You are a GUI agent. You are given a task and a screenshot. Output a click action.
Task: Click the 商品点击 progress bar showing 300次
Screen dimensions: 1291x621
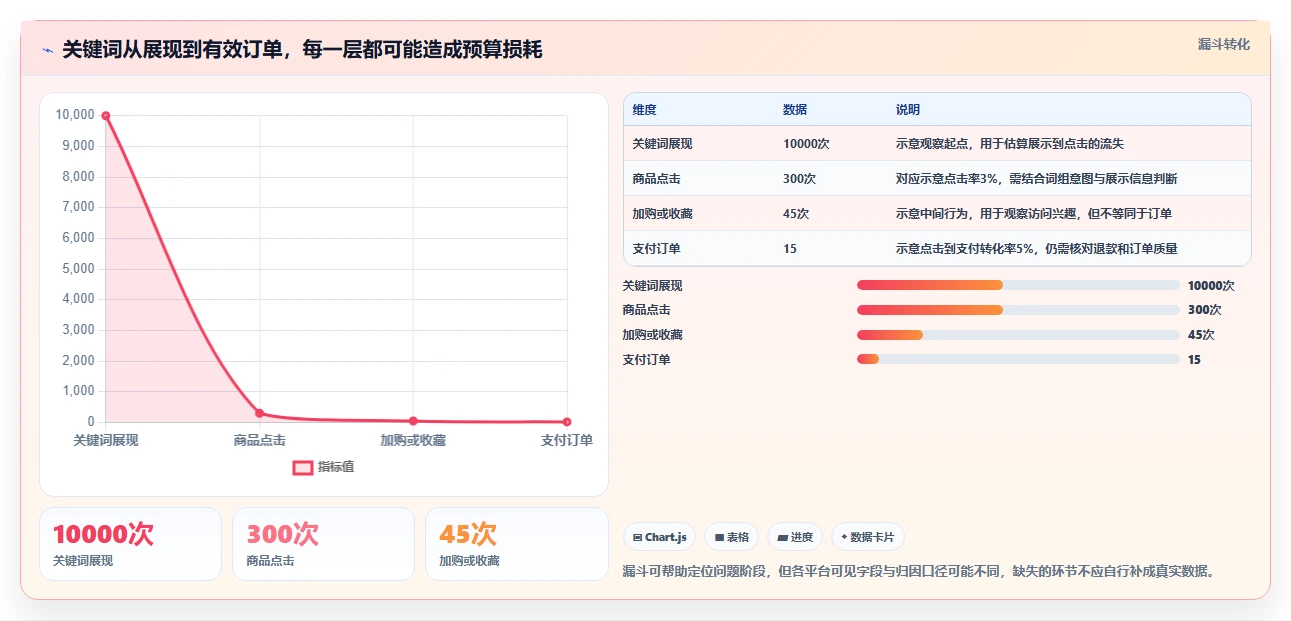coord(1018,310)
